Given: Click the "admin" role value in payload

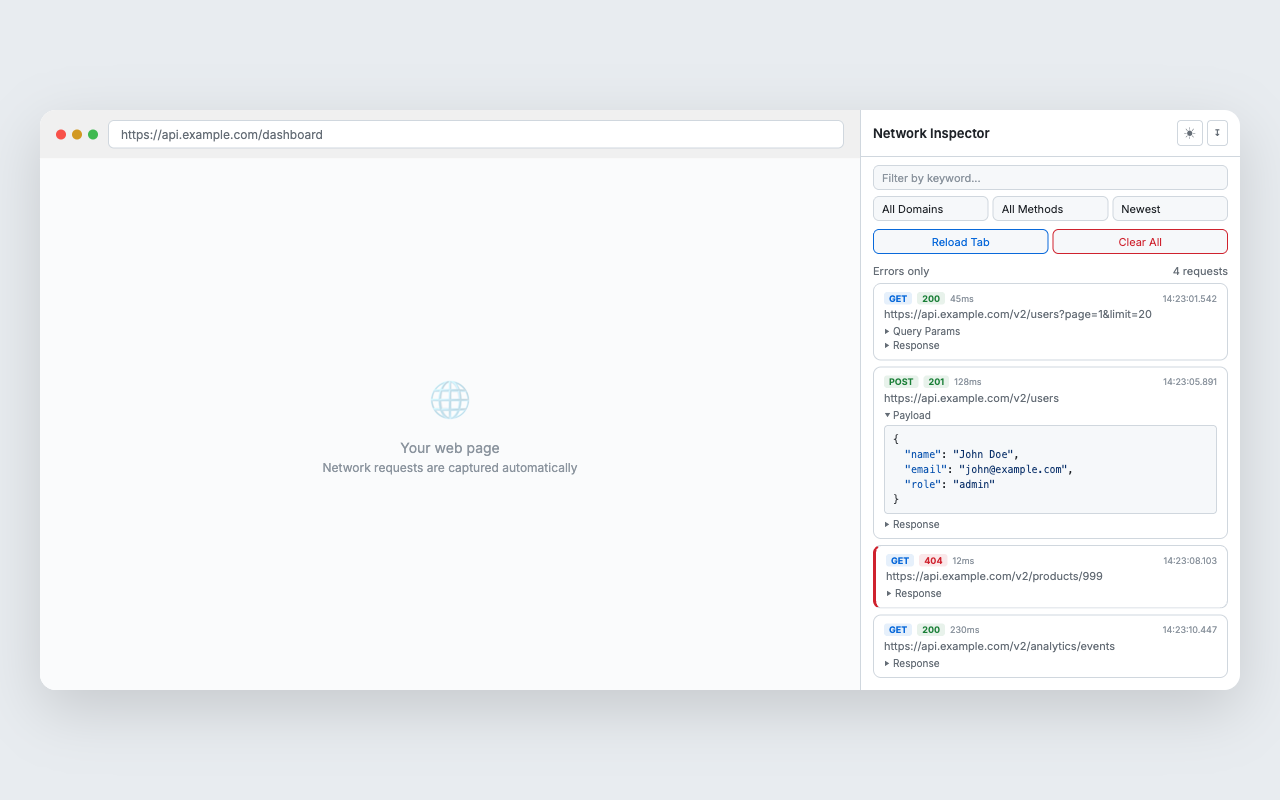Looking at the screenshot, I should point(973,484).
